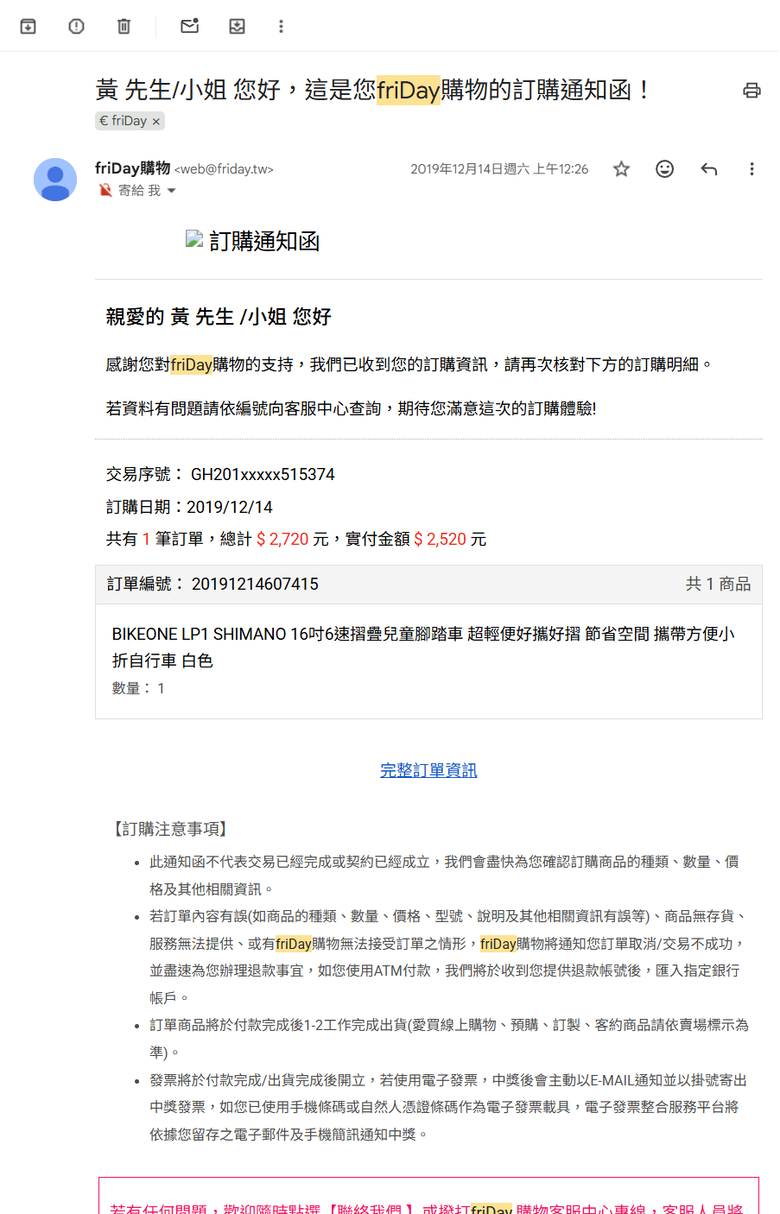Click the paid amount $ 2,520
Screen dimensions: 780x1214
pos(440,539)
